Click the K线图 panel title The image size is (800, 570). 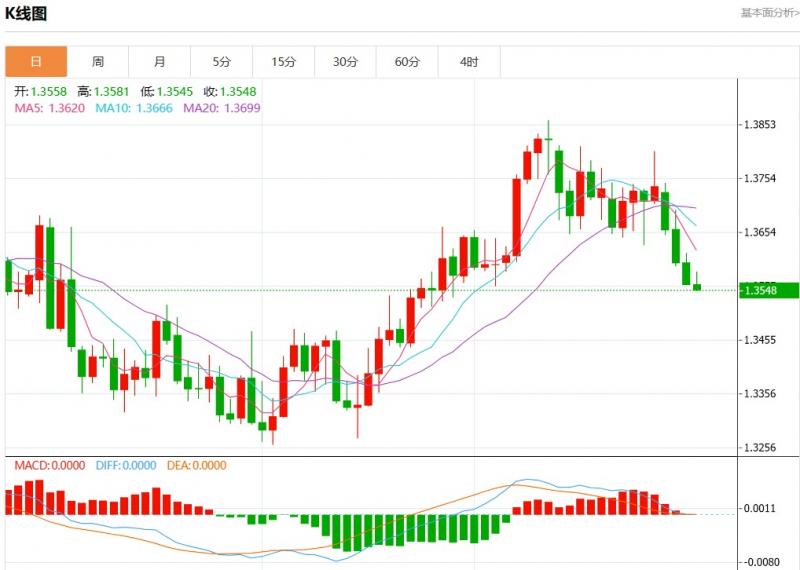point(26,14)
